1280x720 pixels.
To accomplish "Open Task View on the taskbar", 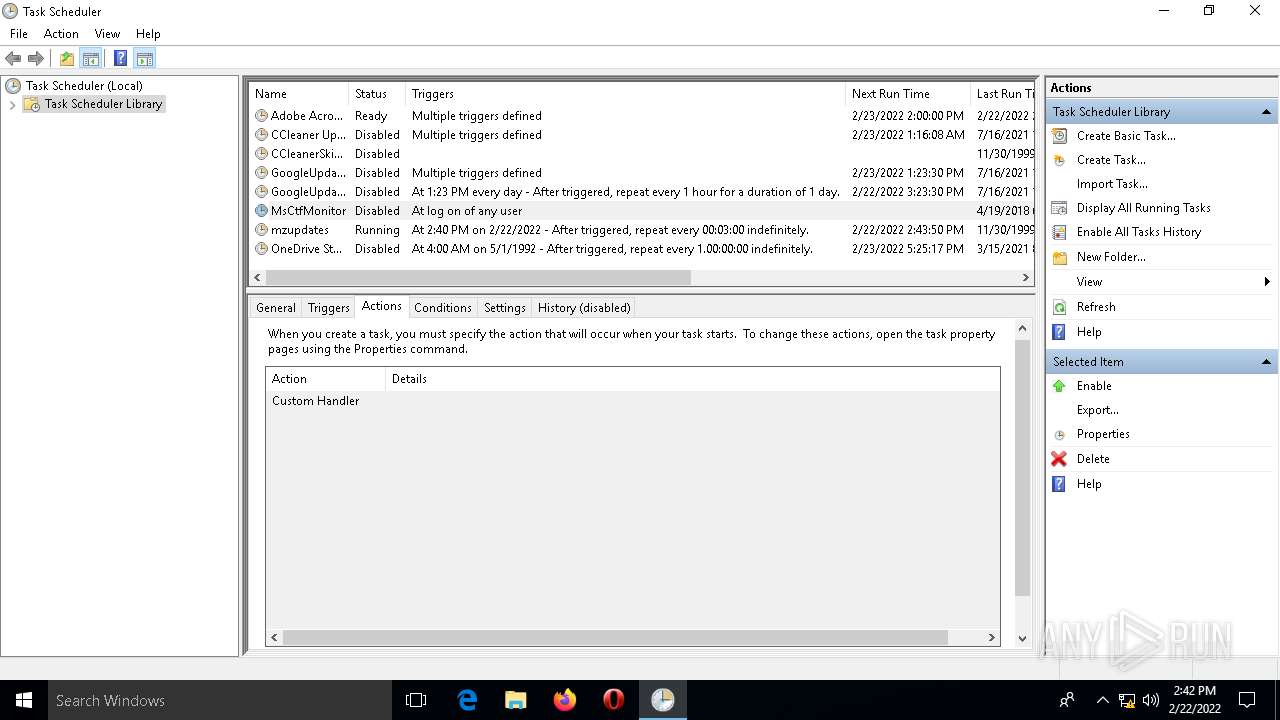I will (x=416, y=700).
